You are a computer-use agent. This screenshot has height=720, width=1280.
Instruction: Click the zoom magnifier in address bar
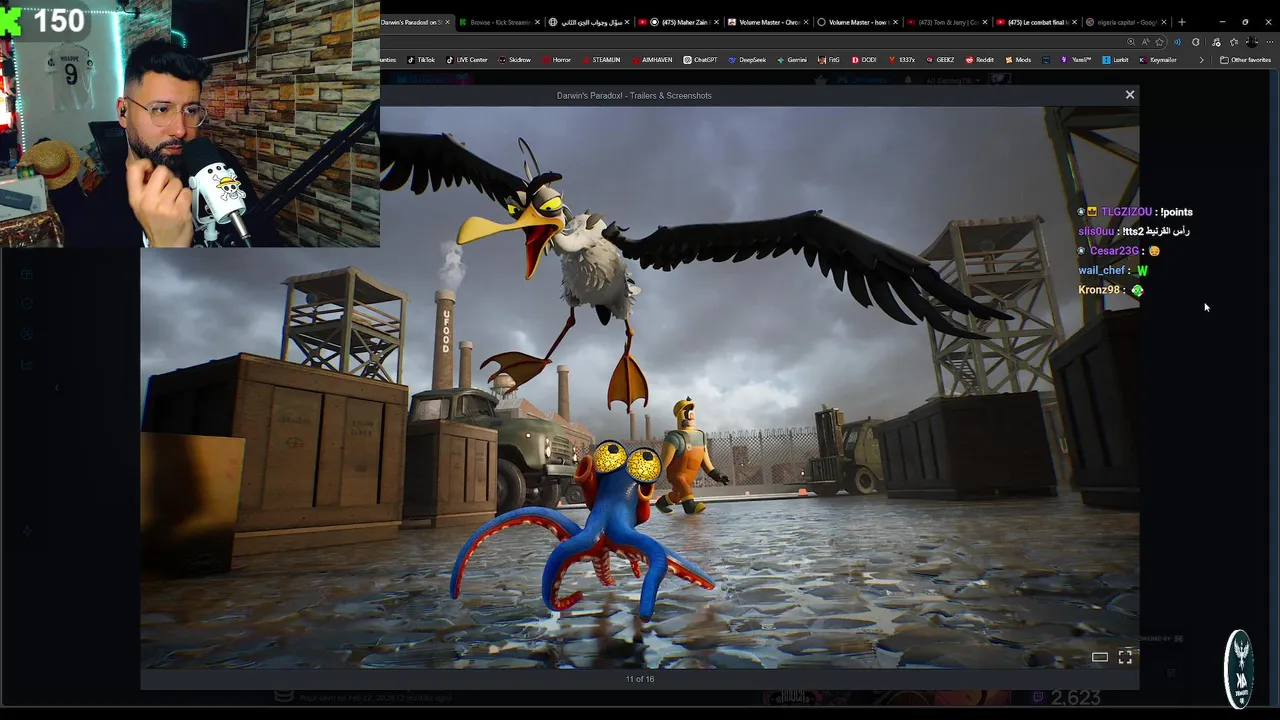[x=1131, y=42]
